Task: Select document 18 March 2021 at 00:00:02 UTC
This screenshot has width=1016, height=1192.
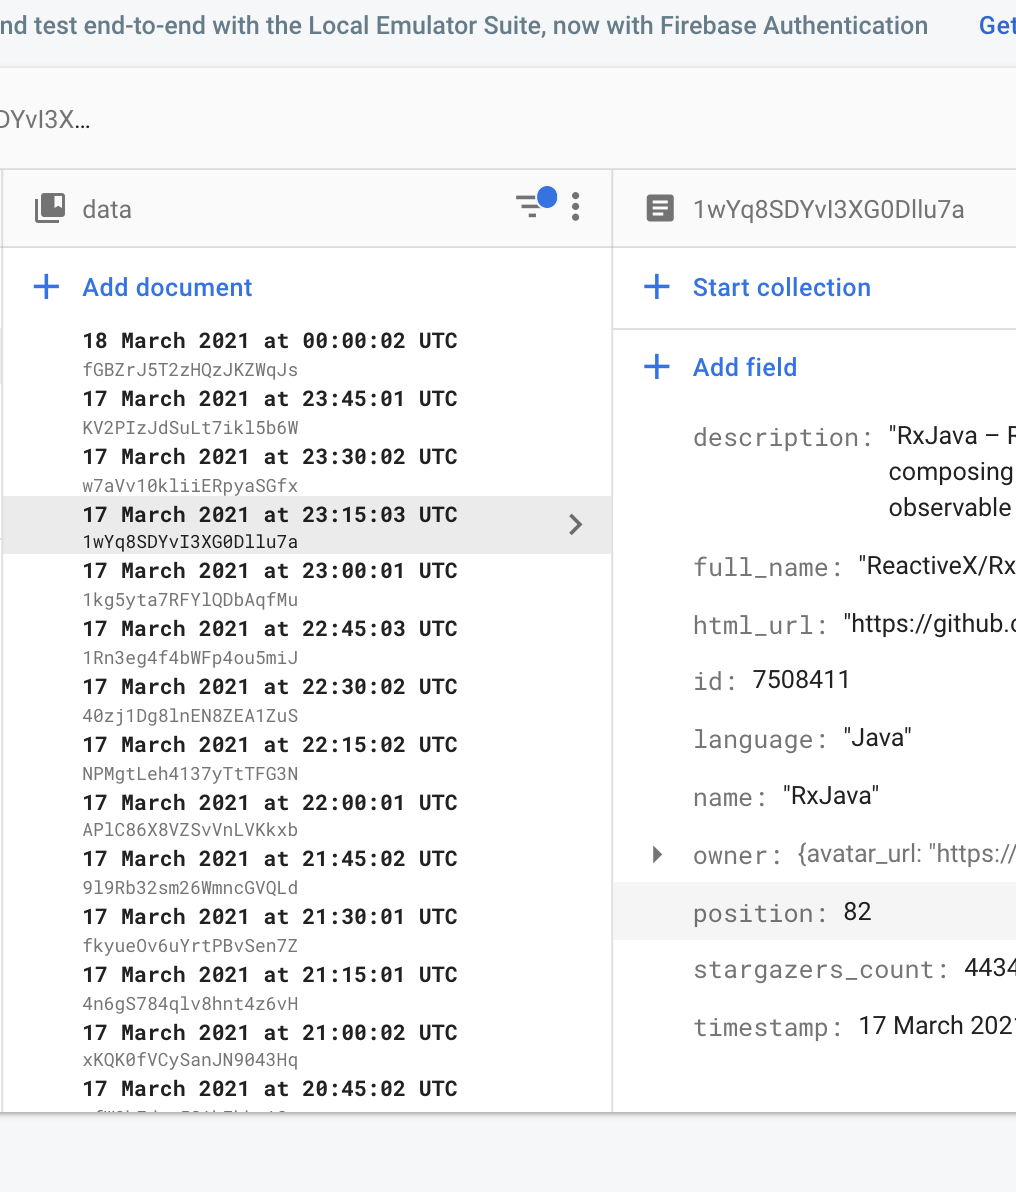Action: click(270, 341)
